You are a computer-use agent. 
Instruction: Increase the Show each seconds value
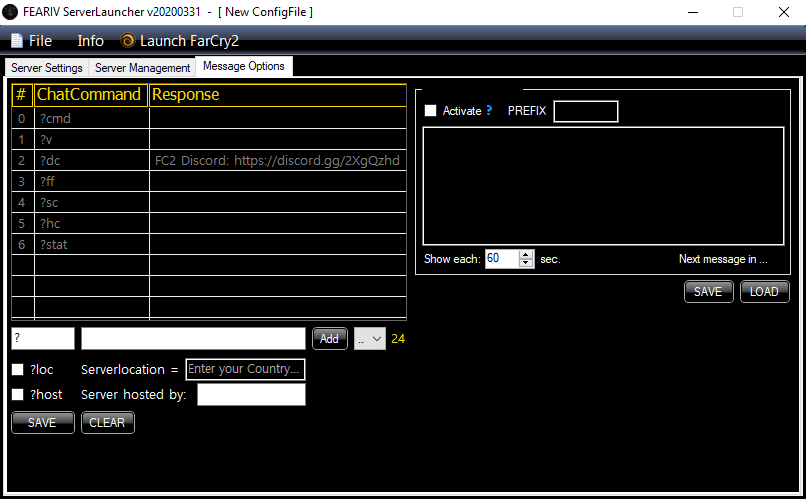pyautogui.click(x=527, y=254)
